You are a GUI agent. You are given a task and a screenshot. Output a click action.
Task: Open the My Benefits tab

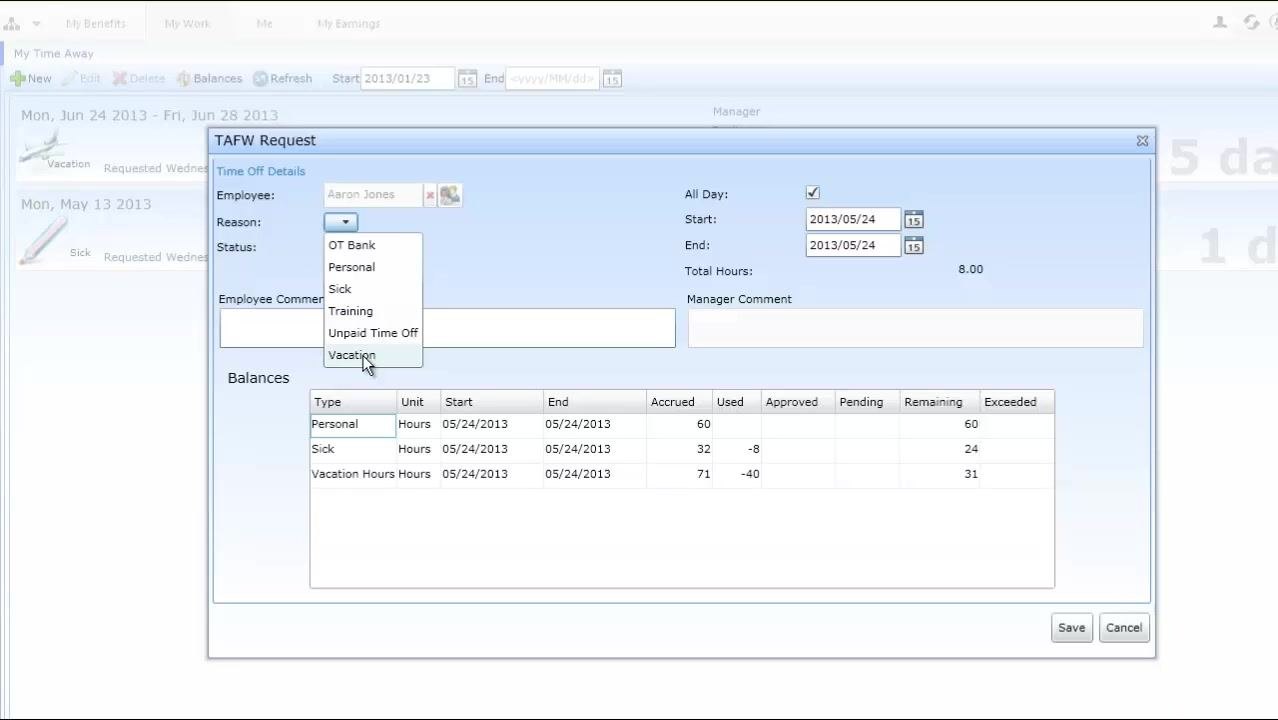[96, 23]
